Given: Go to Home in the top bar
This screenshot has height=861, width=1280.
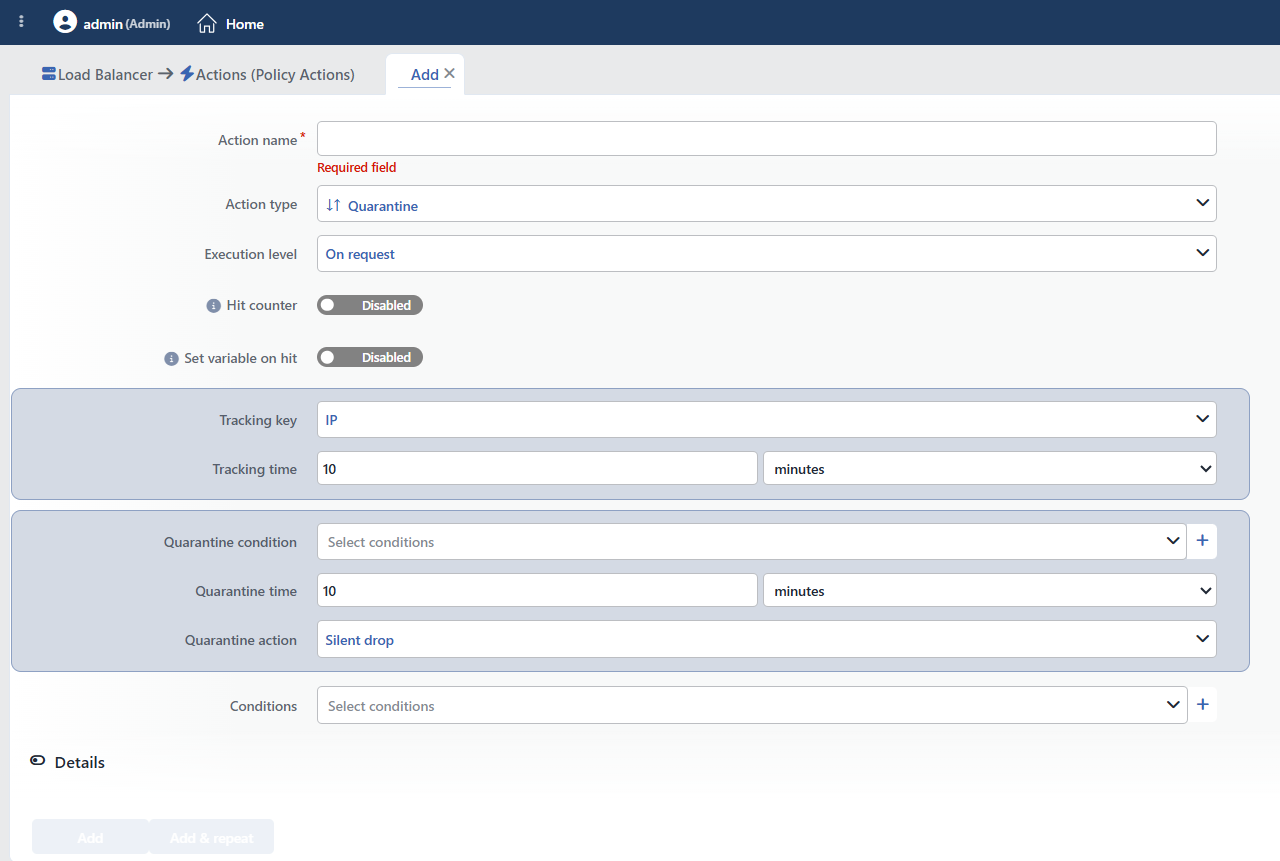Looking at the screenshot, I should (231, 23).
